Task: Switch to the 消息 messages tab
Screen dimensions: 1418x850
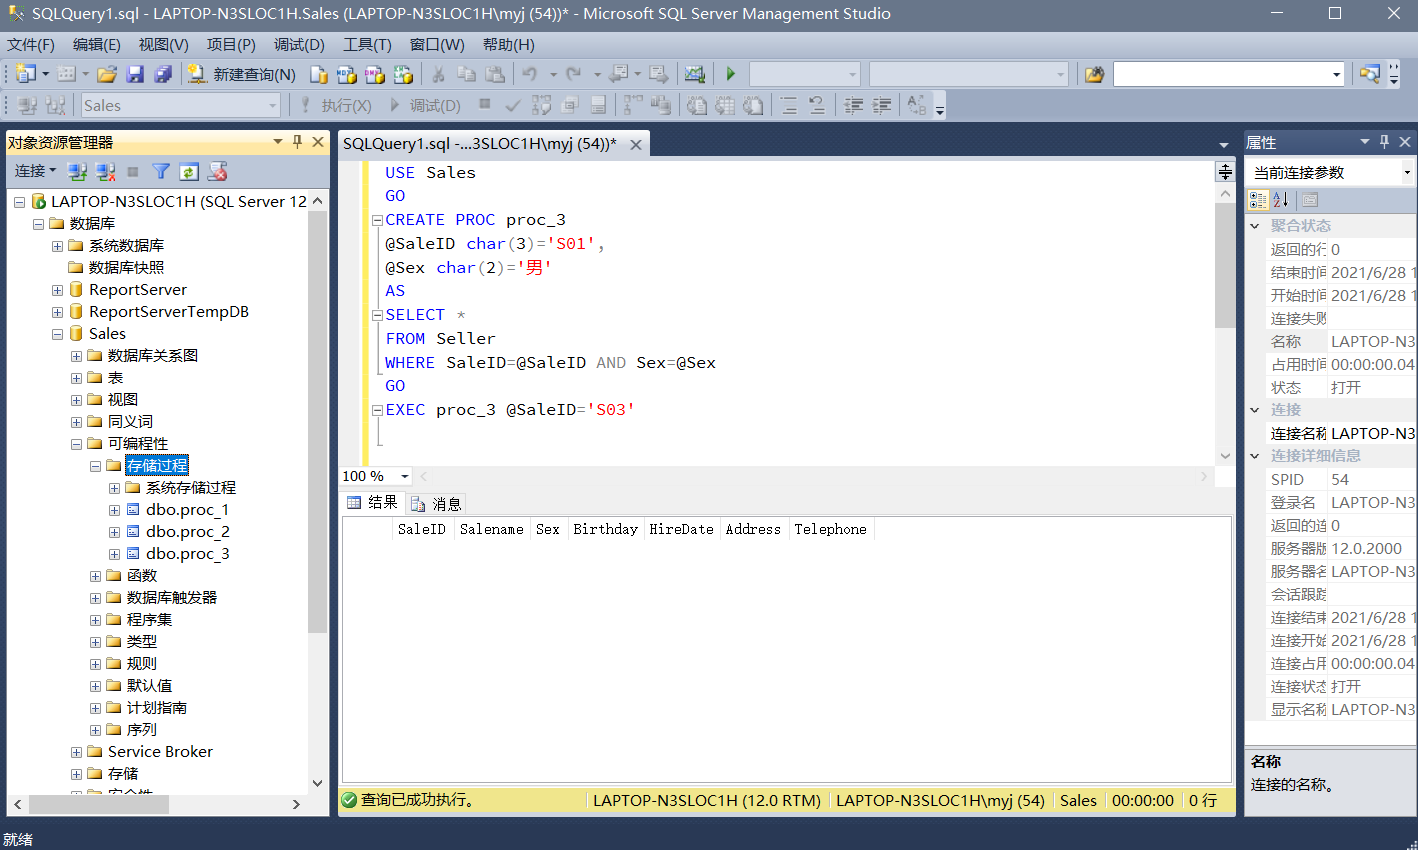Action: pos(436,504)
